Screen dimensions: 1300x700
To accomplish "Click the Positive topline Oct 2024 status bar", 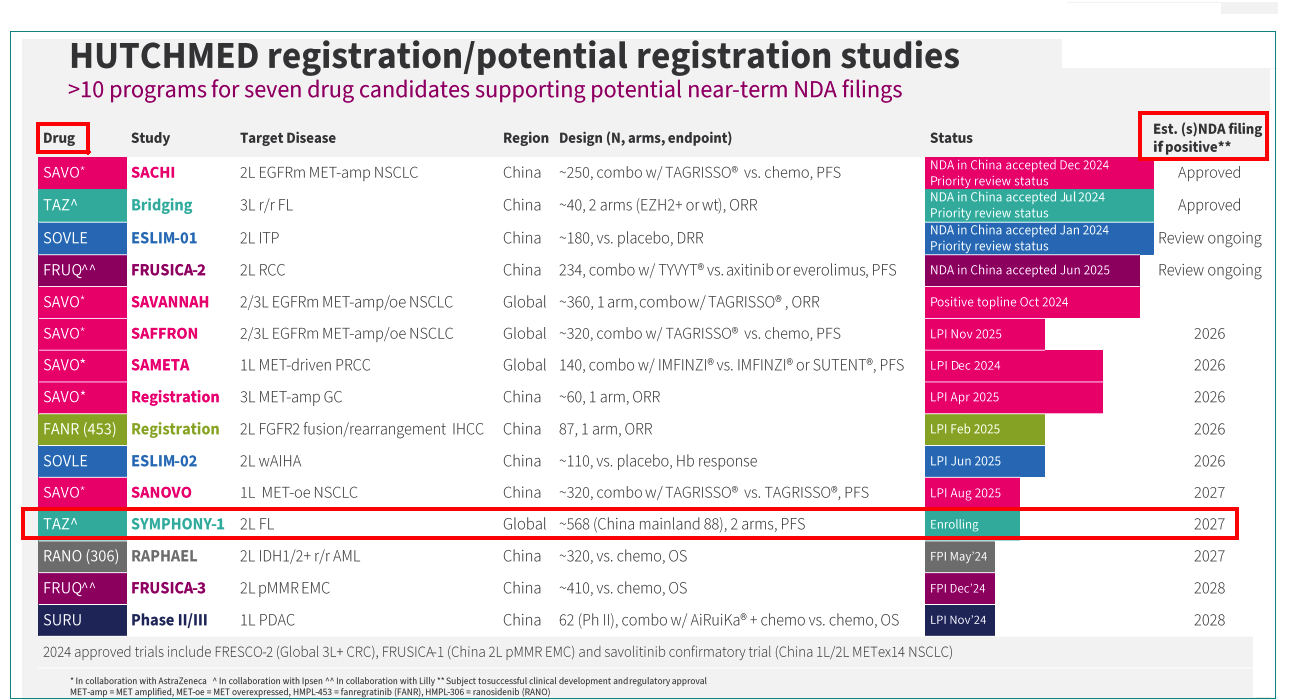I will click(1031, 302).
